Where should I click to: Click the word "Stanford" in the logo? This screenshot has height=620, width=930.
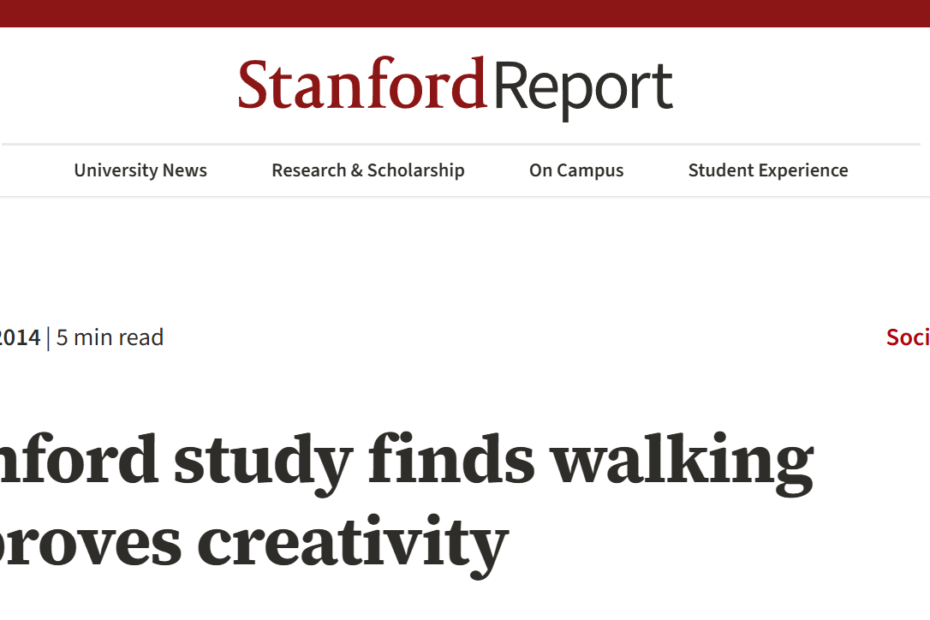pyautogui.click(x=362, y=86)
